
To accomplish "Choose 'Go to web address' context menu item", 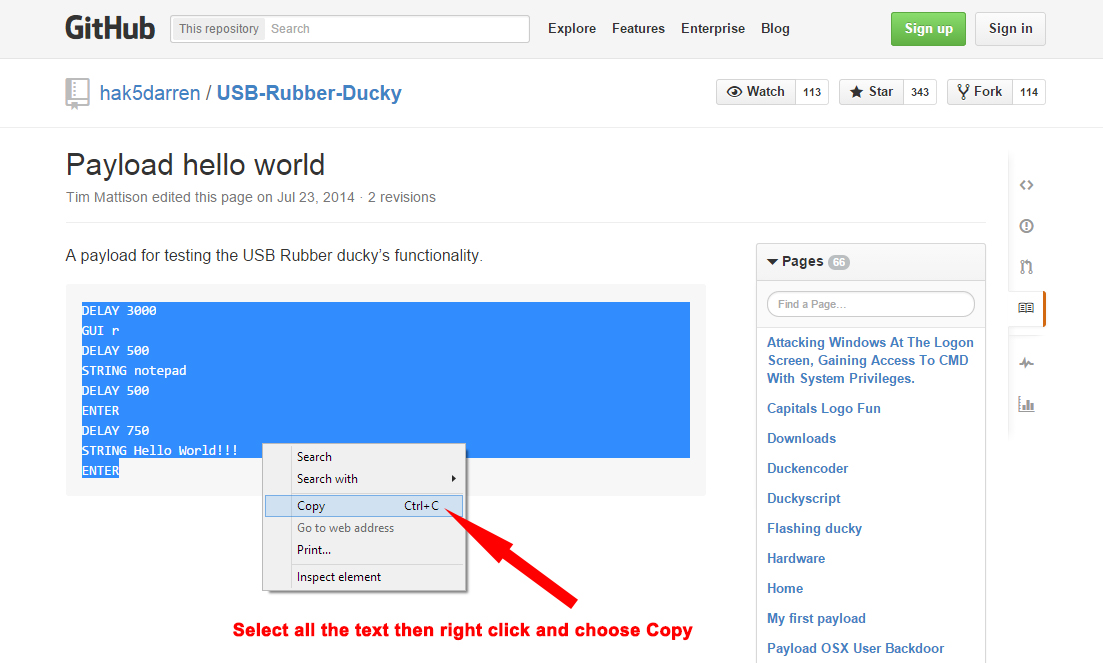I will point(364,528).
